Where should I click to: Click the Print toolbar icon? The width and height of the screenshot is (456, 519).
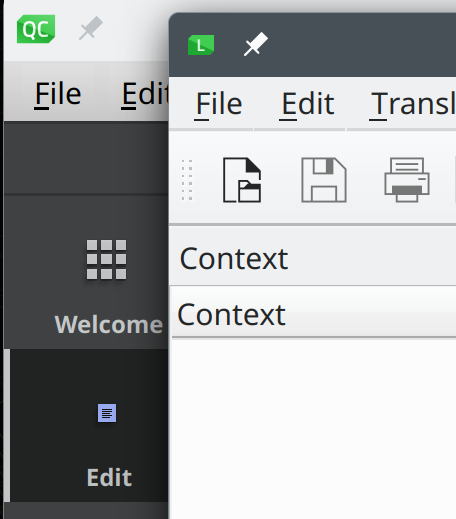click(407, 180)
